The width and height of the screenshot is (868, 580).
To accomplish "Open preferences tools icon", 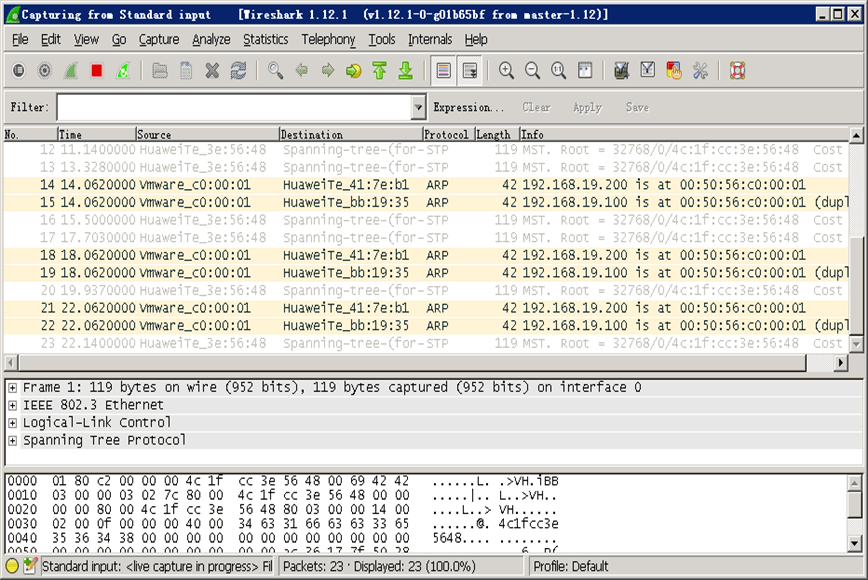I will [x=700, y=71].
